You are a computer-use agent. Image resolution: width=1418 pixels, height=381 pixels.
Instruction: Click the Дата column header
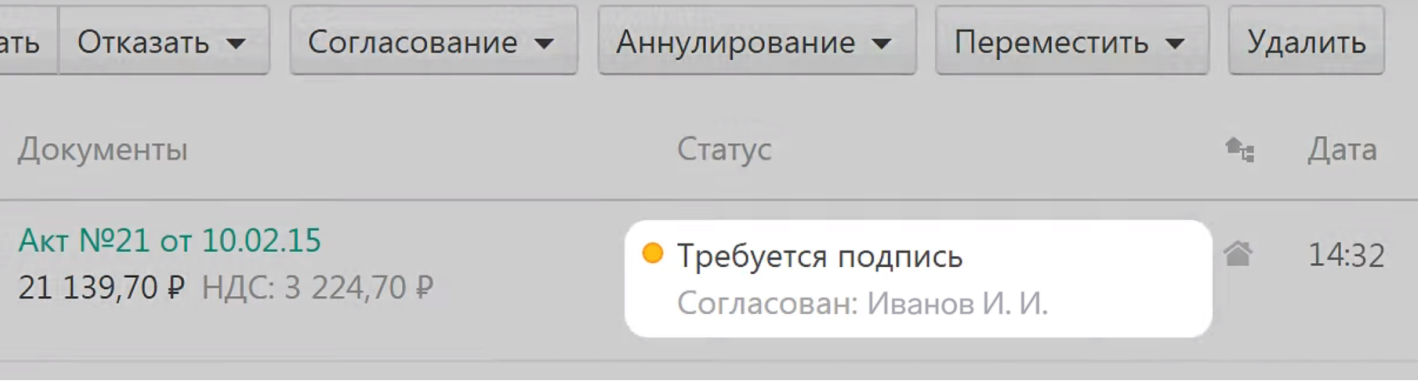[x=1342, y=149]
